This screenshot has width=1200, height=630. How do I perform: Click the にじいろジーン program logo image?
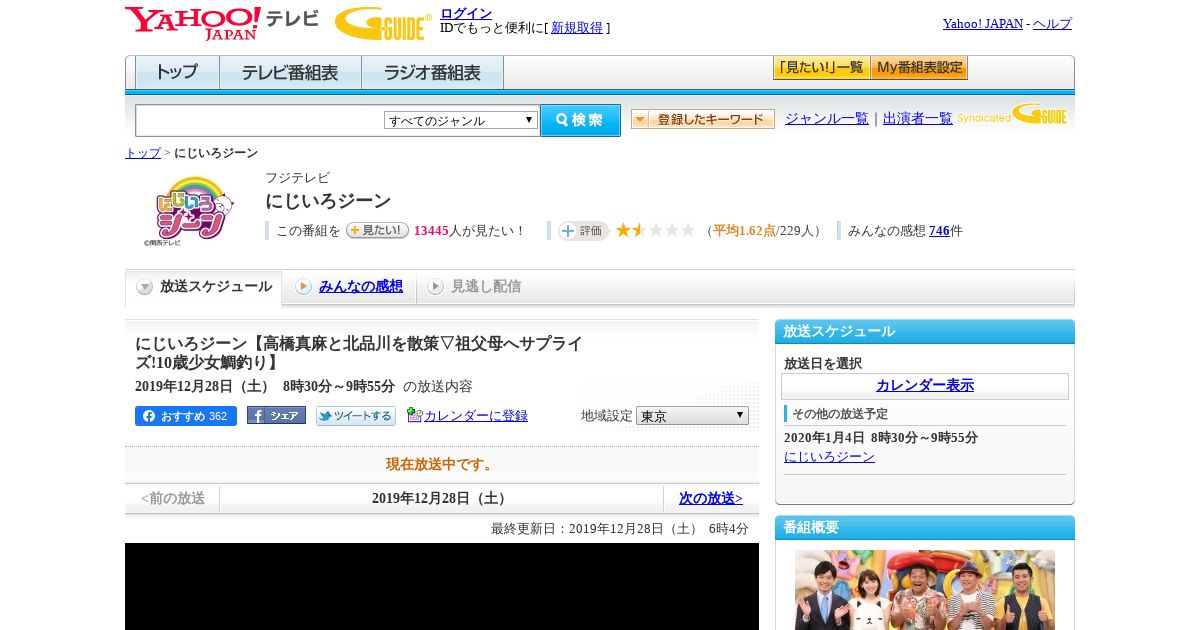188,210
